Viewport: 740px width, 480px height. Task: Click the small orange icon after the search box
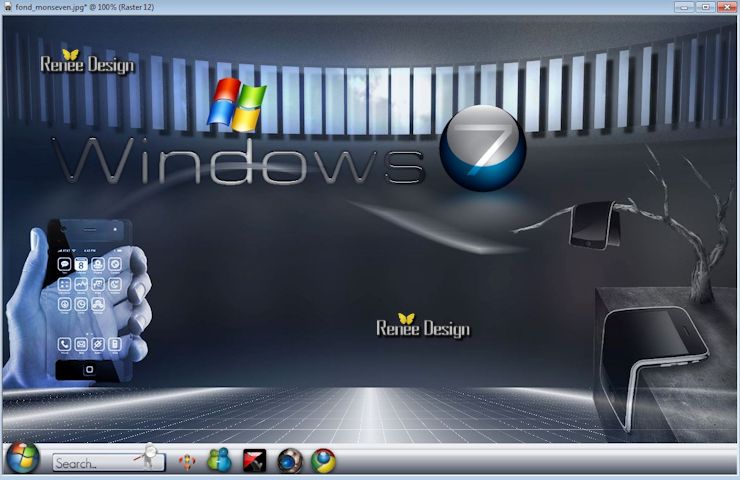pyautogui.click(x=187, y=462)
